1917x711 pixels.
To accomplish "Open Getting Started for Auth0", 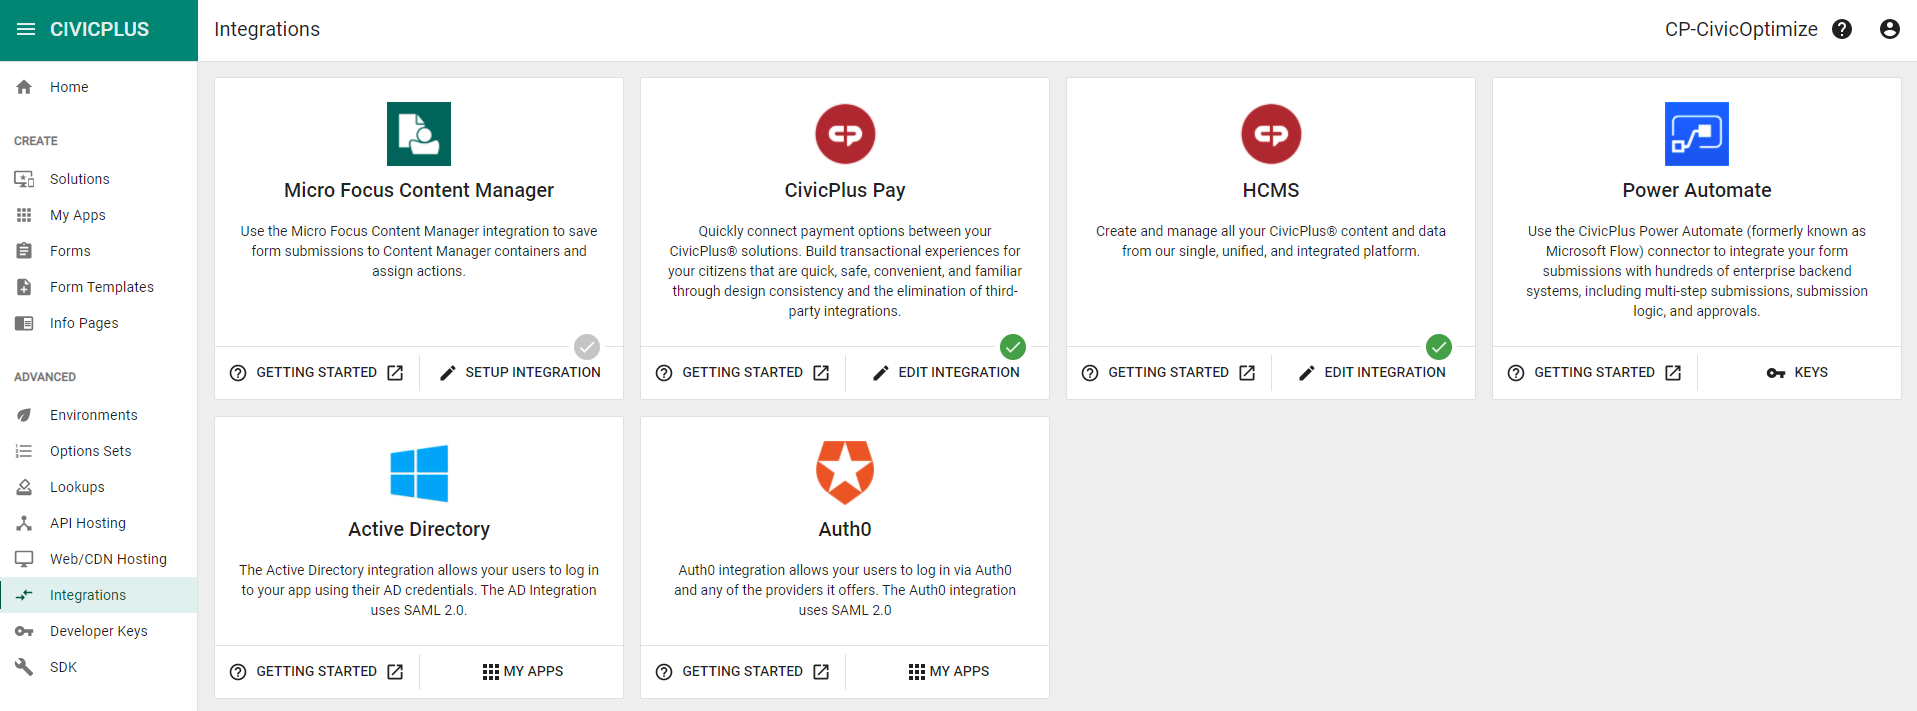I will [x=743, y=672].
